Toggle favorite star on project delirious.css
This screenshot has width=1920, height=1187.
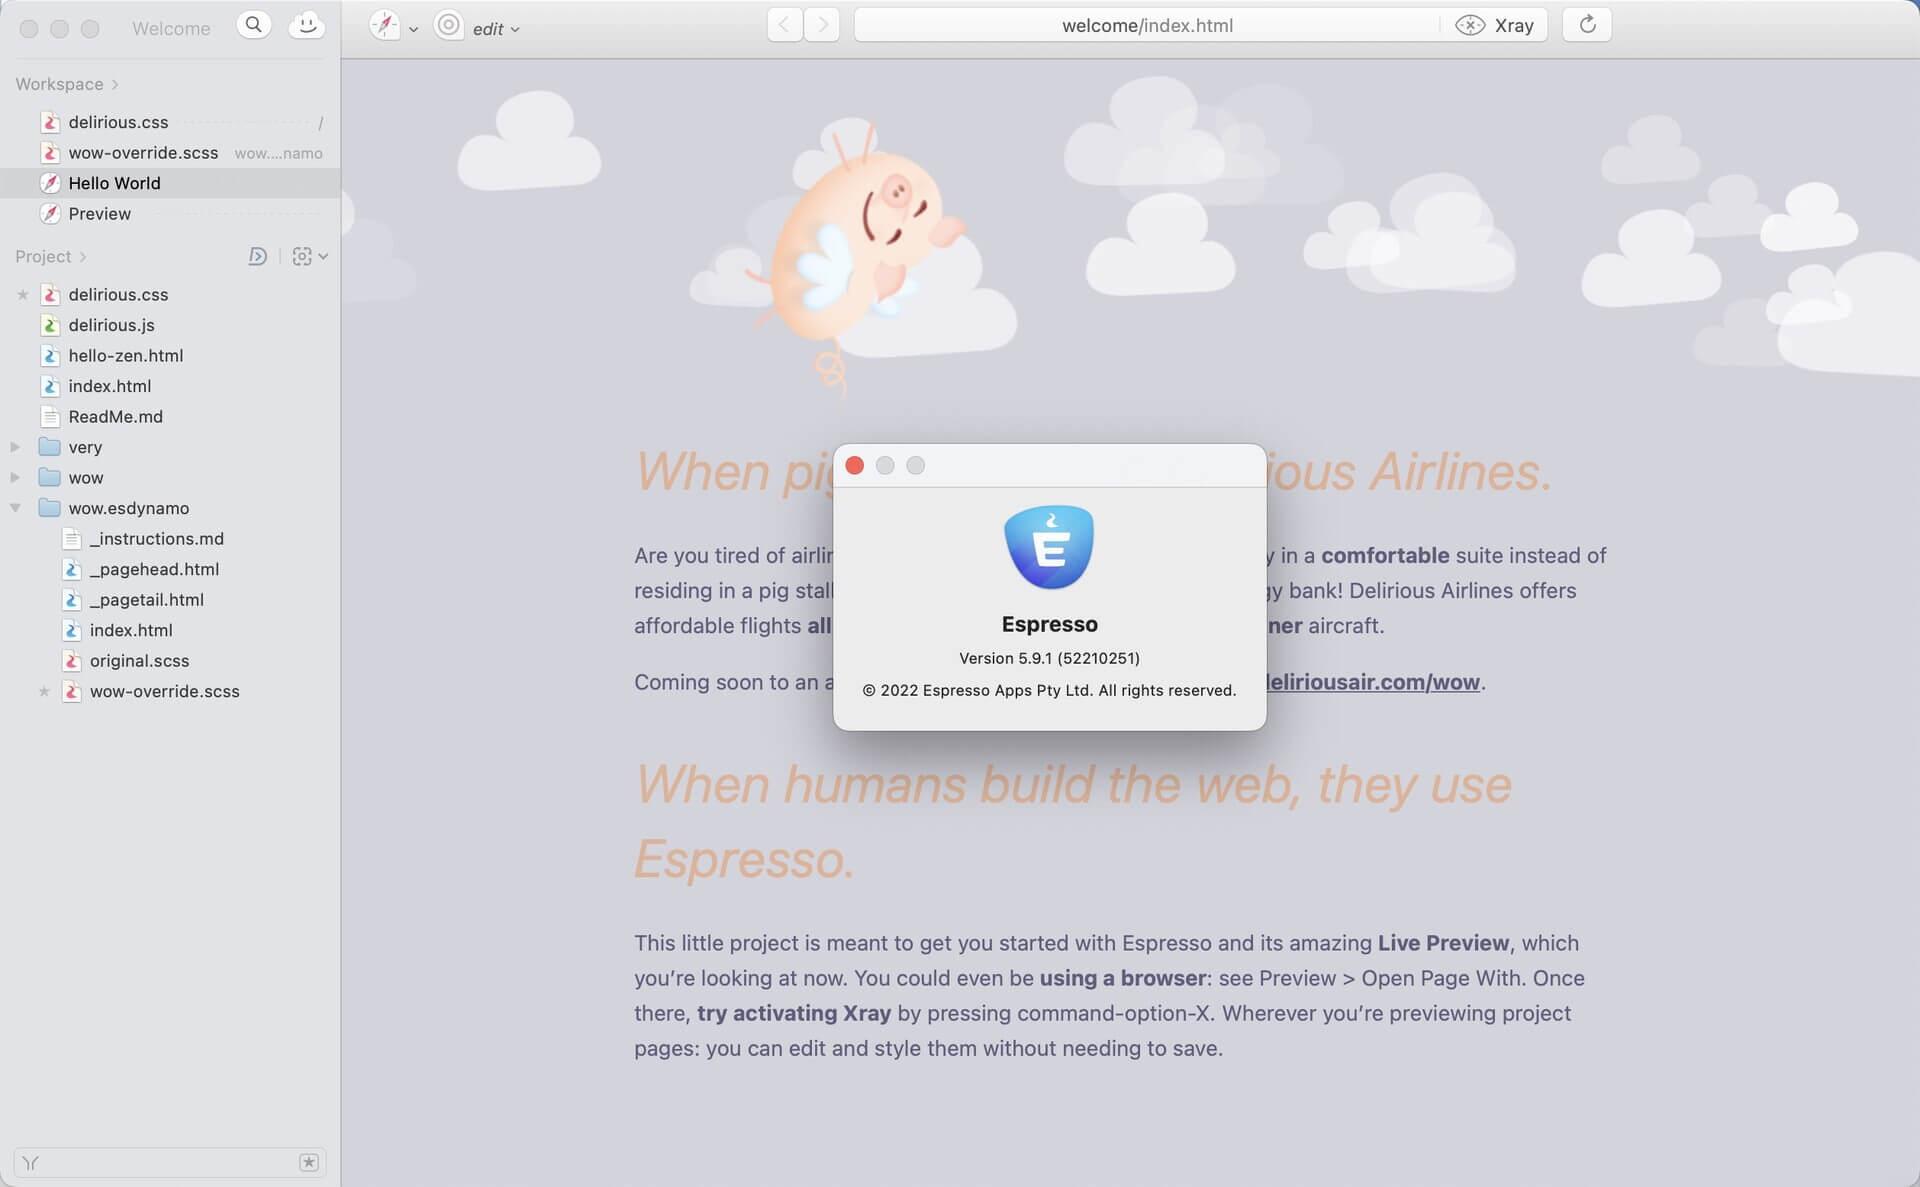coord(23,295)
